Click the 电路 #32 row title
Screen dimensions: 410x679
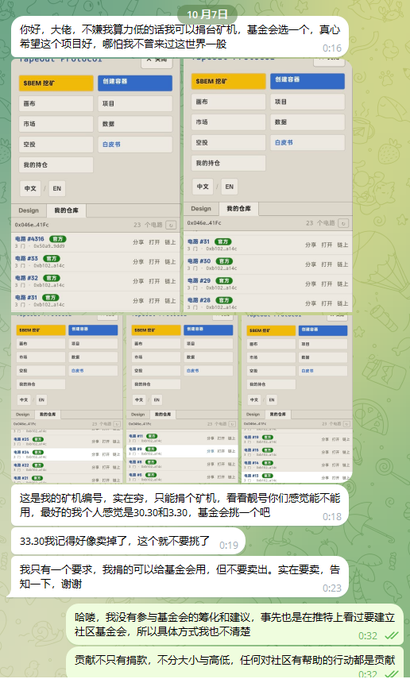pos(26,278)
